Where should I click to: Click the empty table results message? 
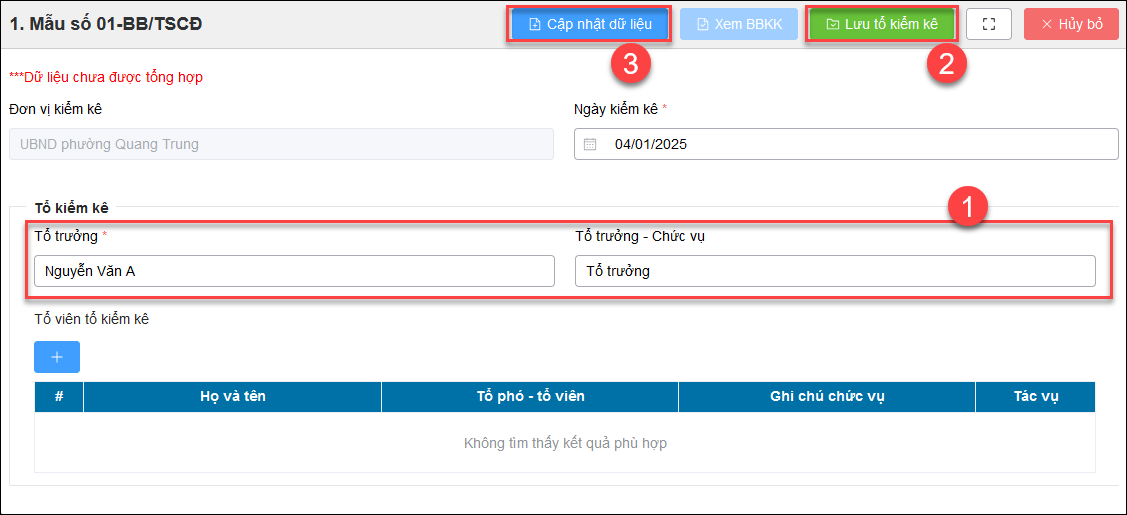coord(565,443)
